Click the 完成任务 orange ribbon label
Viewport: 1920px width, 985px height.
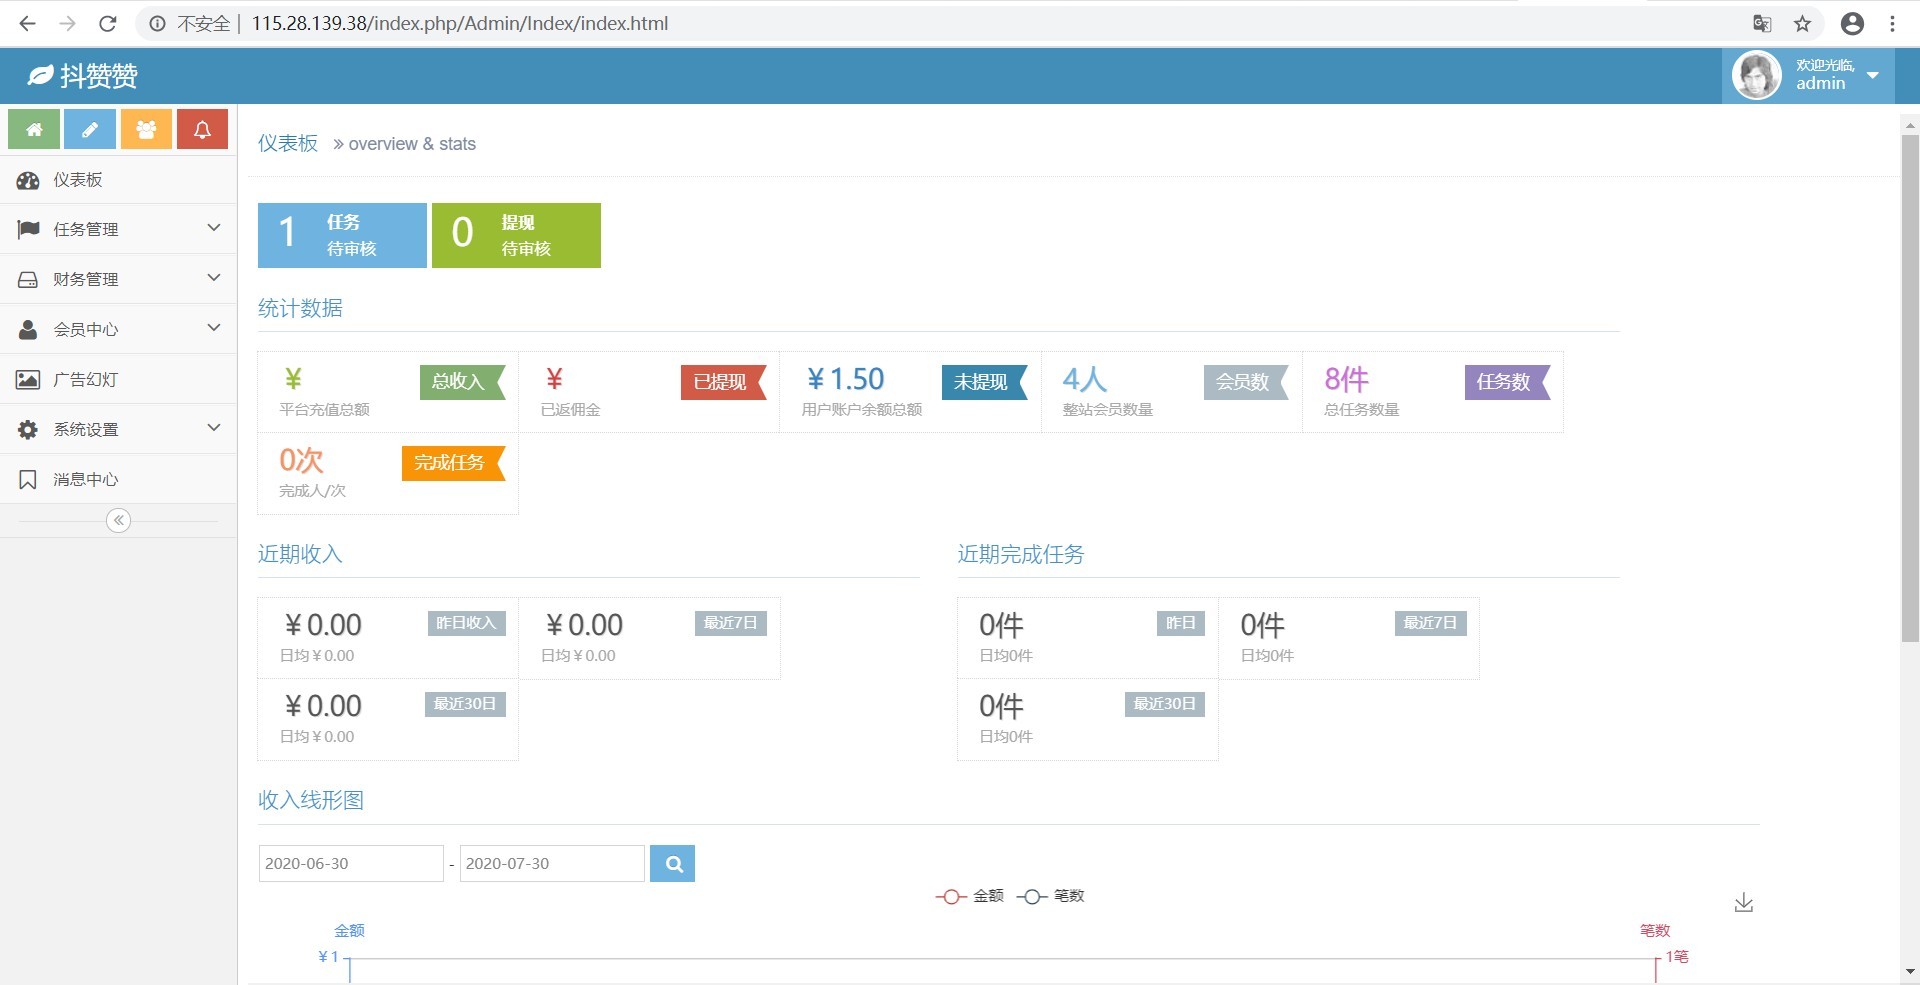point(453,463)
